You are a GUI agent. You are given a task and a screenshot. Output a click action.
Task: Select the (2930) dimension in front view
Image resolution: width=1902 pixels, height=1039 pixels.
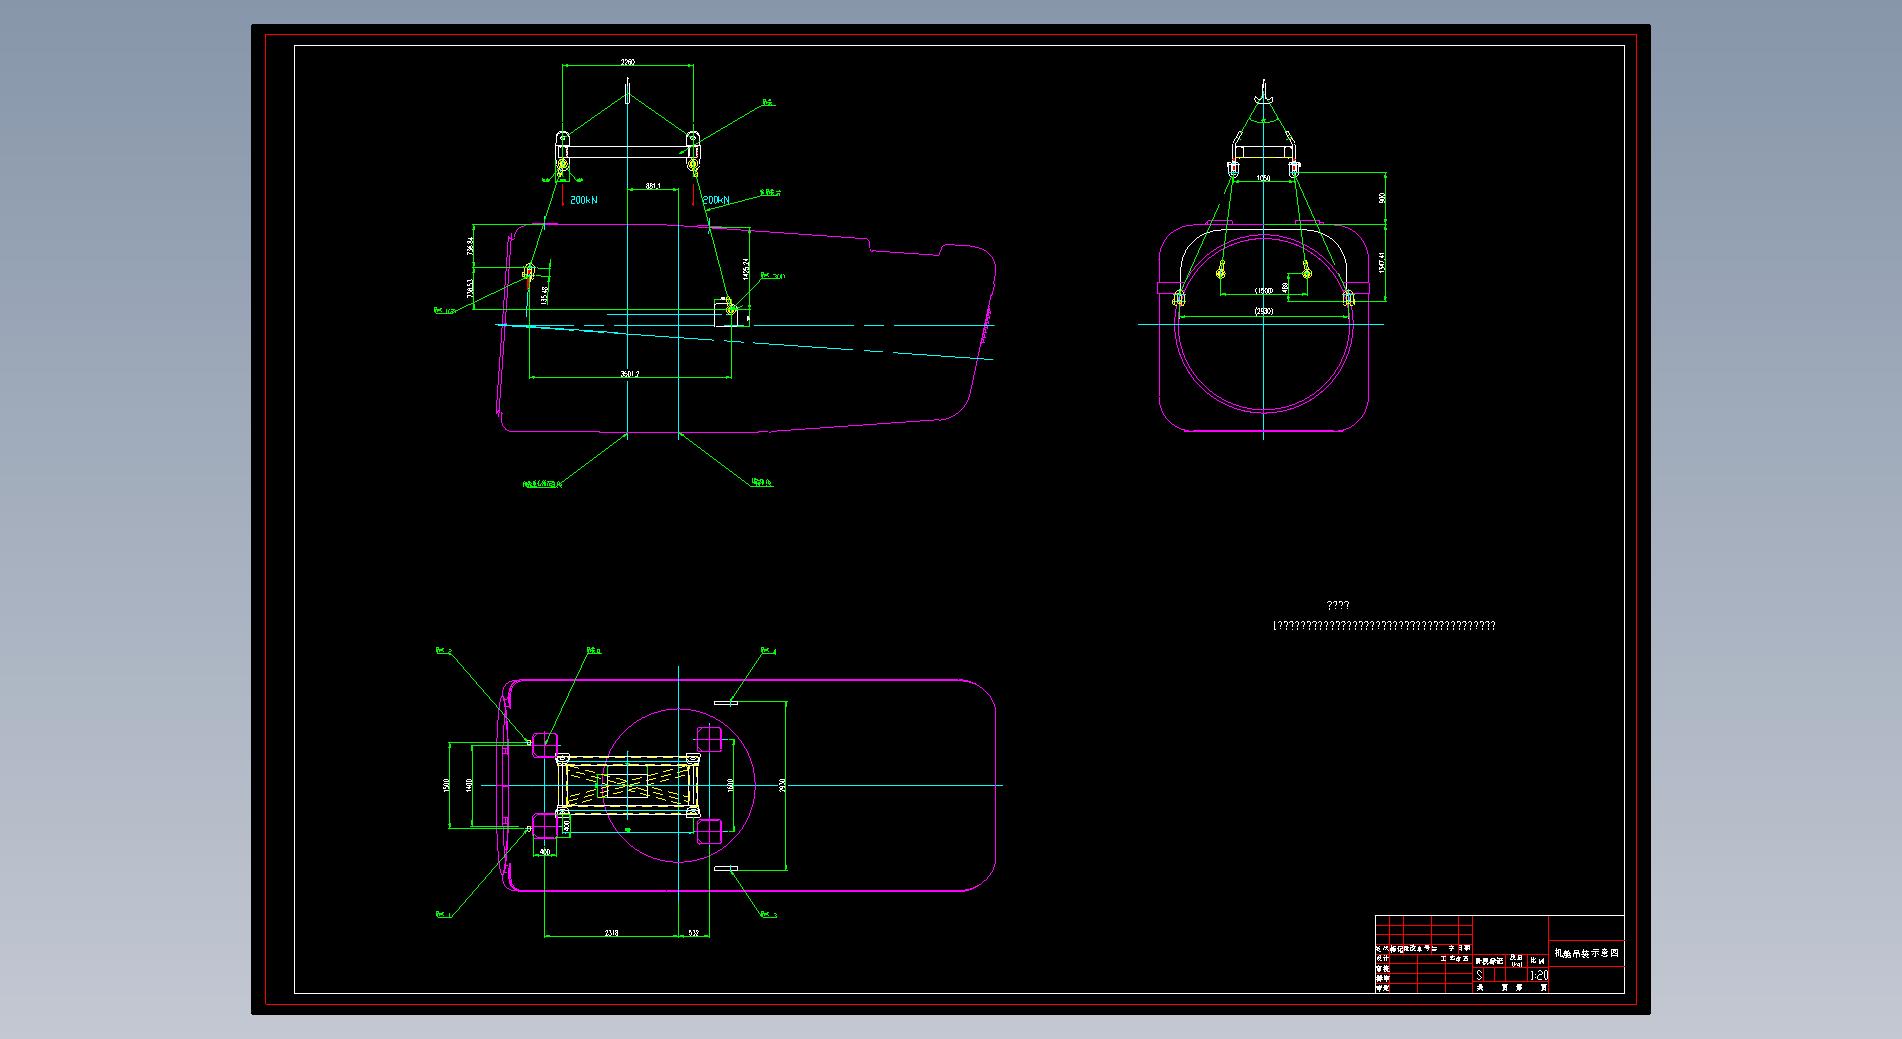[1263, 311]
